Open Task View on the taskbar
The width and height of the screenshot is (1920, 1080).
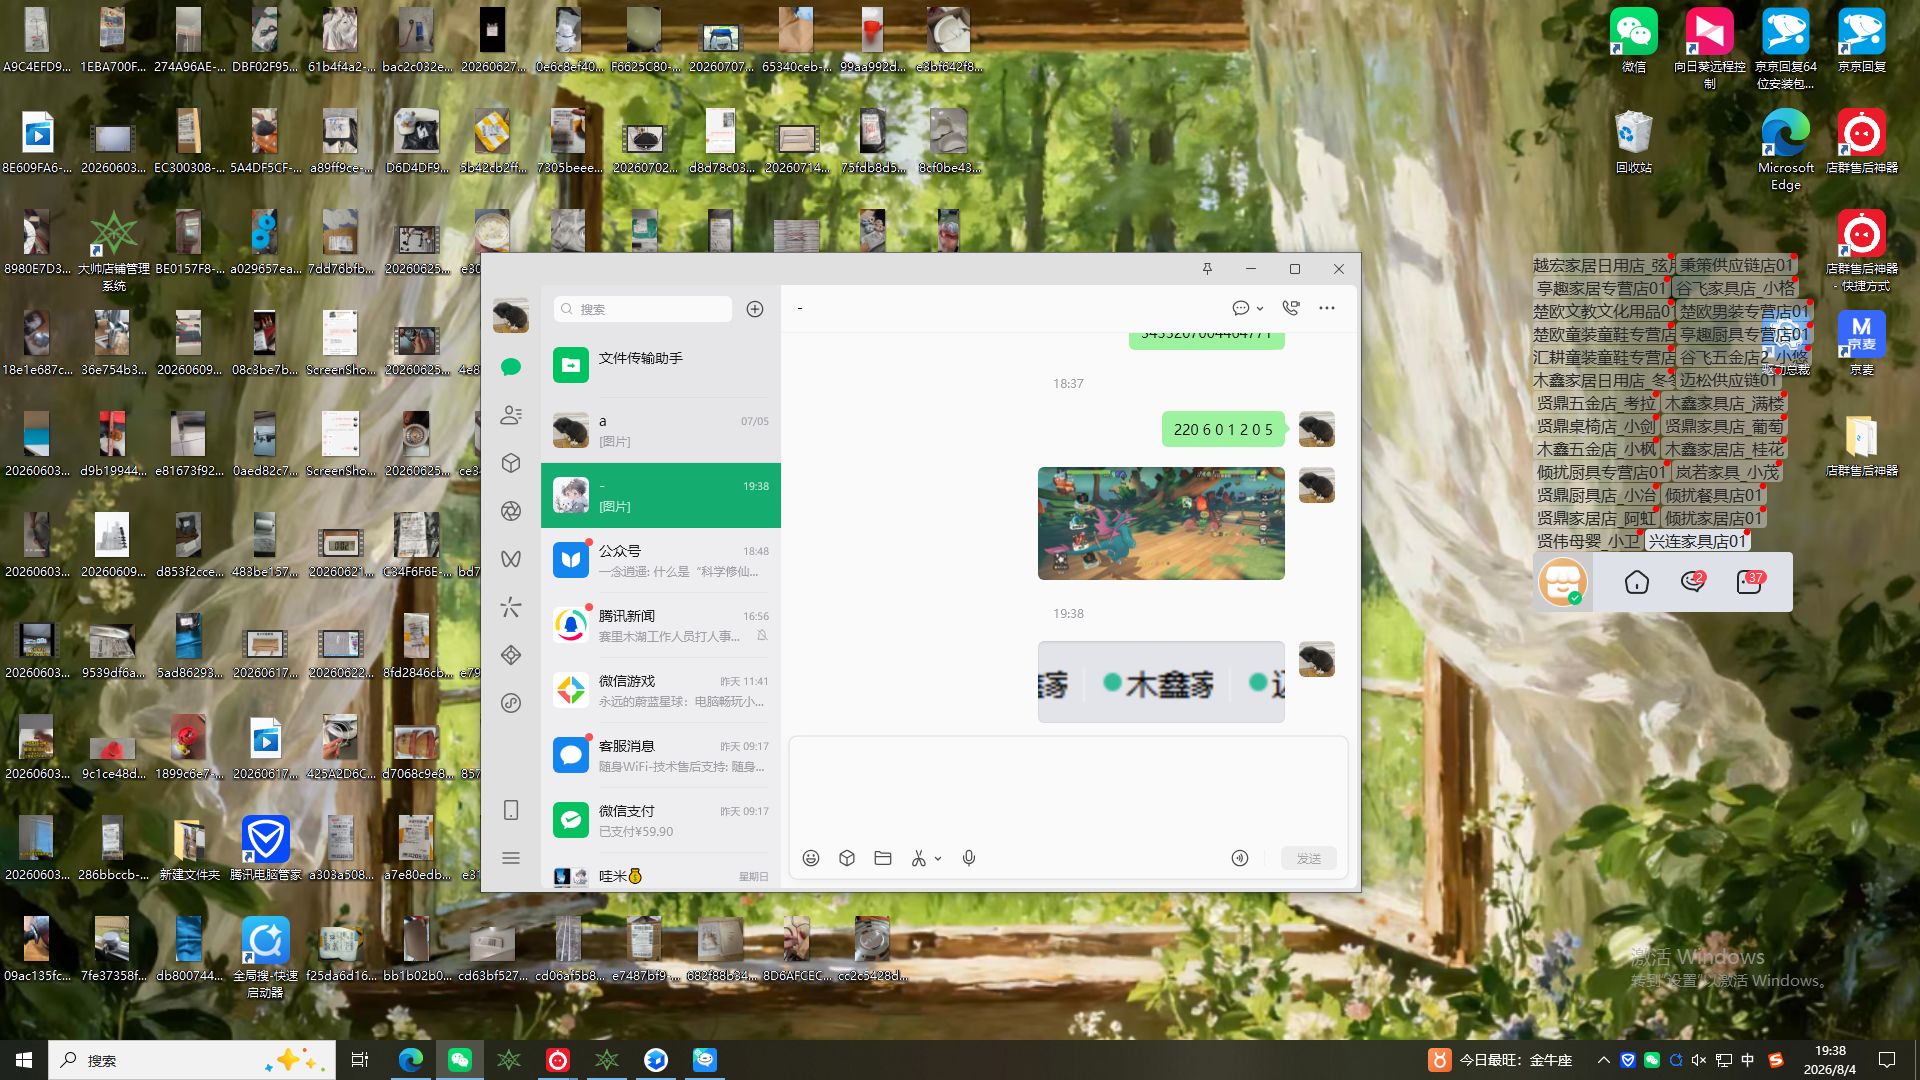pyautogui.click(x=360, y=1060)
